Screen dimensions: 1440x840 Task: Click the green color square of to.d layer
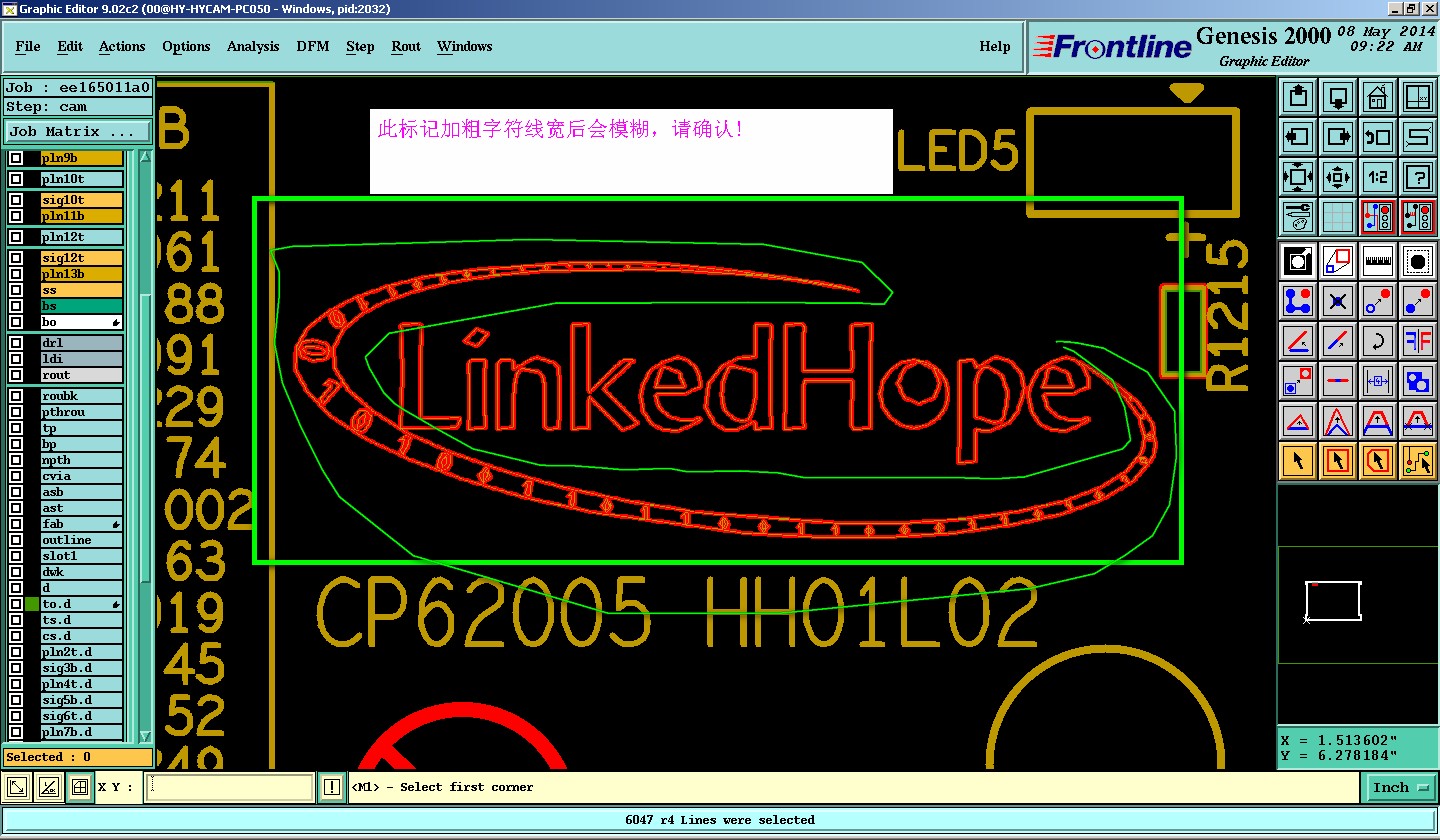coord(32,604)
